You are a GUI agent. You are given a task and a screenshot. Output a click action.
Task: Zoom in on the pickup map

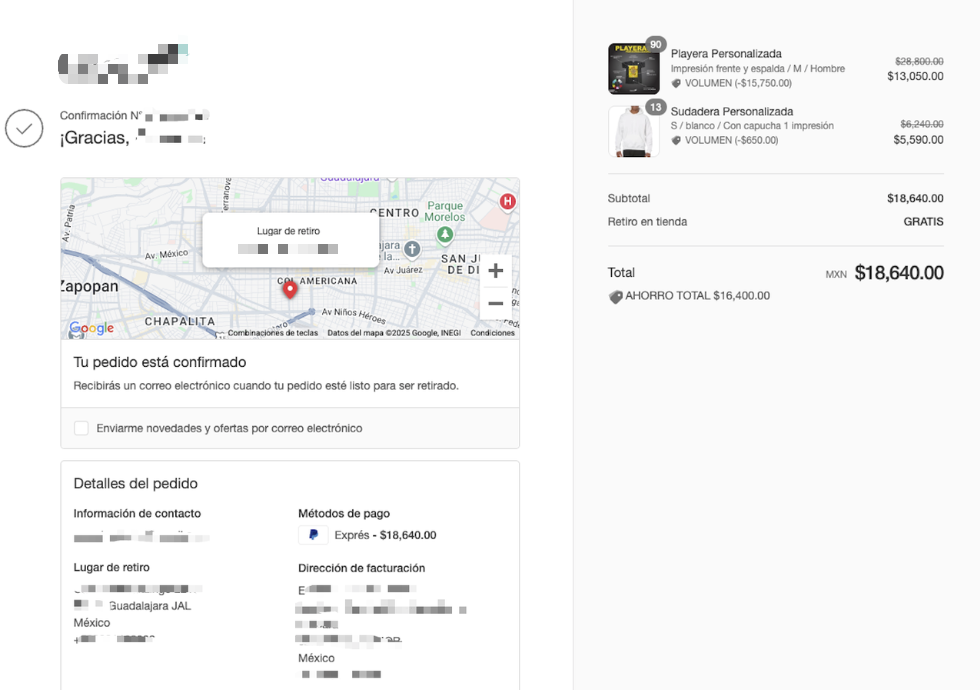[x=496, y=271]
